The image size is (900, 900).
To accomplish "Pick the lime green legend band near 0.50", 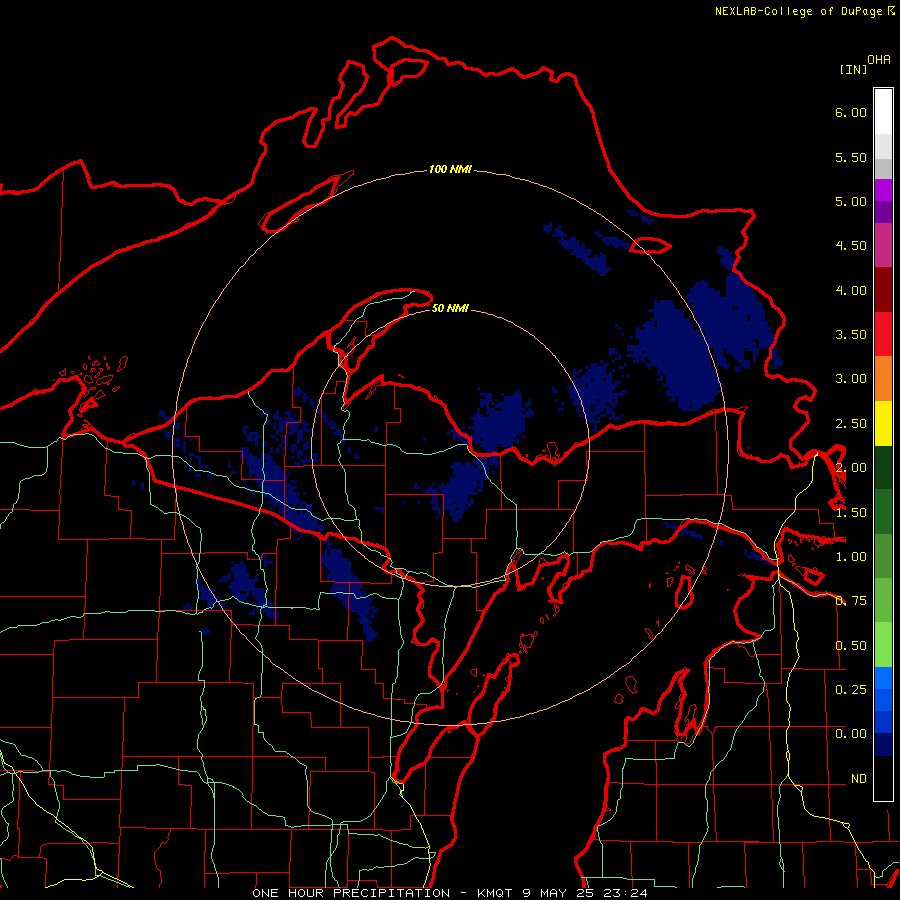I will point(883,645).
